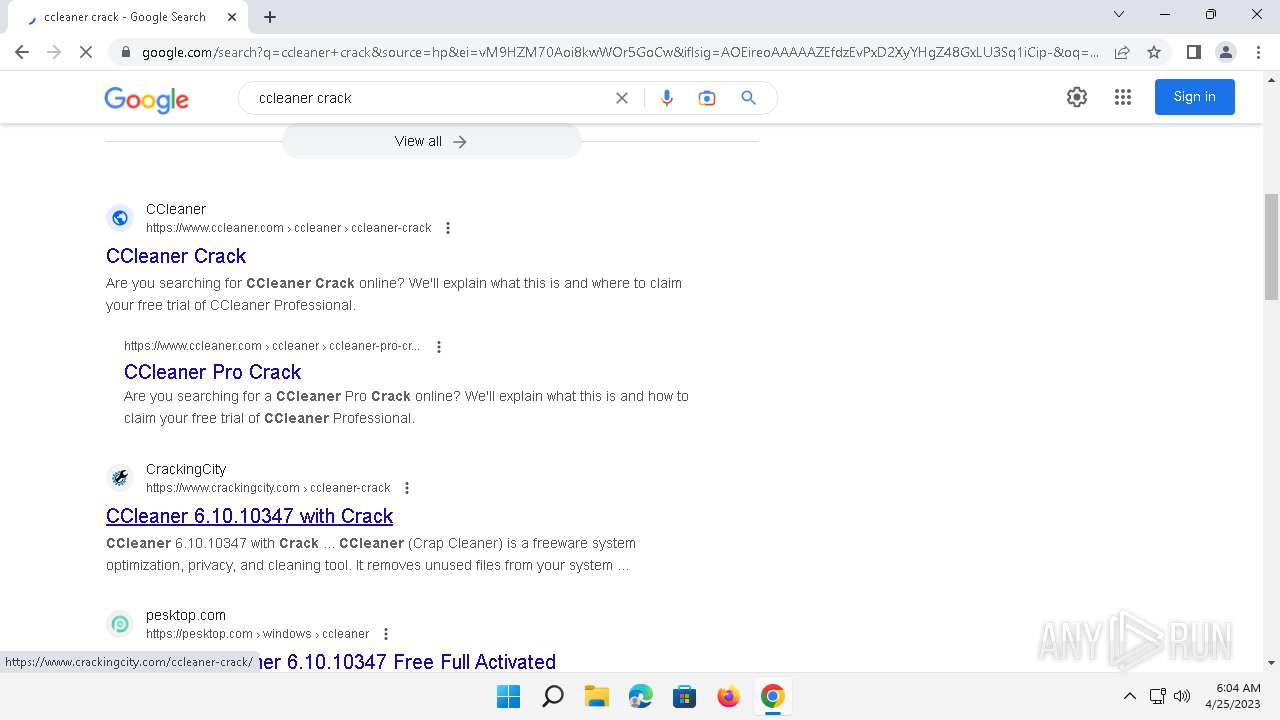1280x720 pixels.
Task: Search by image with camera icon
Action: 707,98
